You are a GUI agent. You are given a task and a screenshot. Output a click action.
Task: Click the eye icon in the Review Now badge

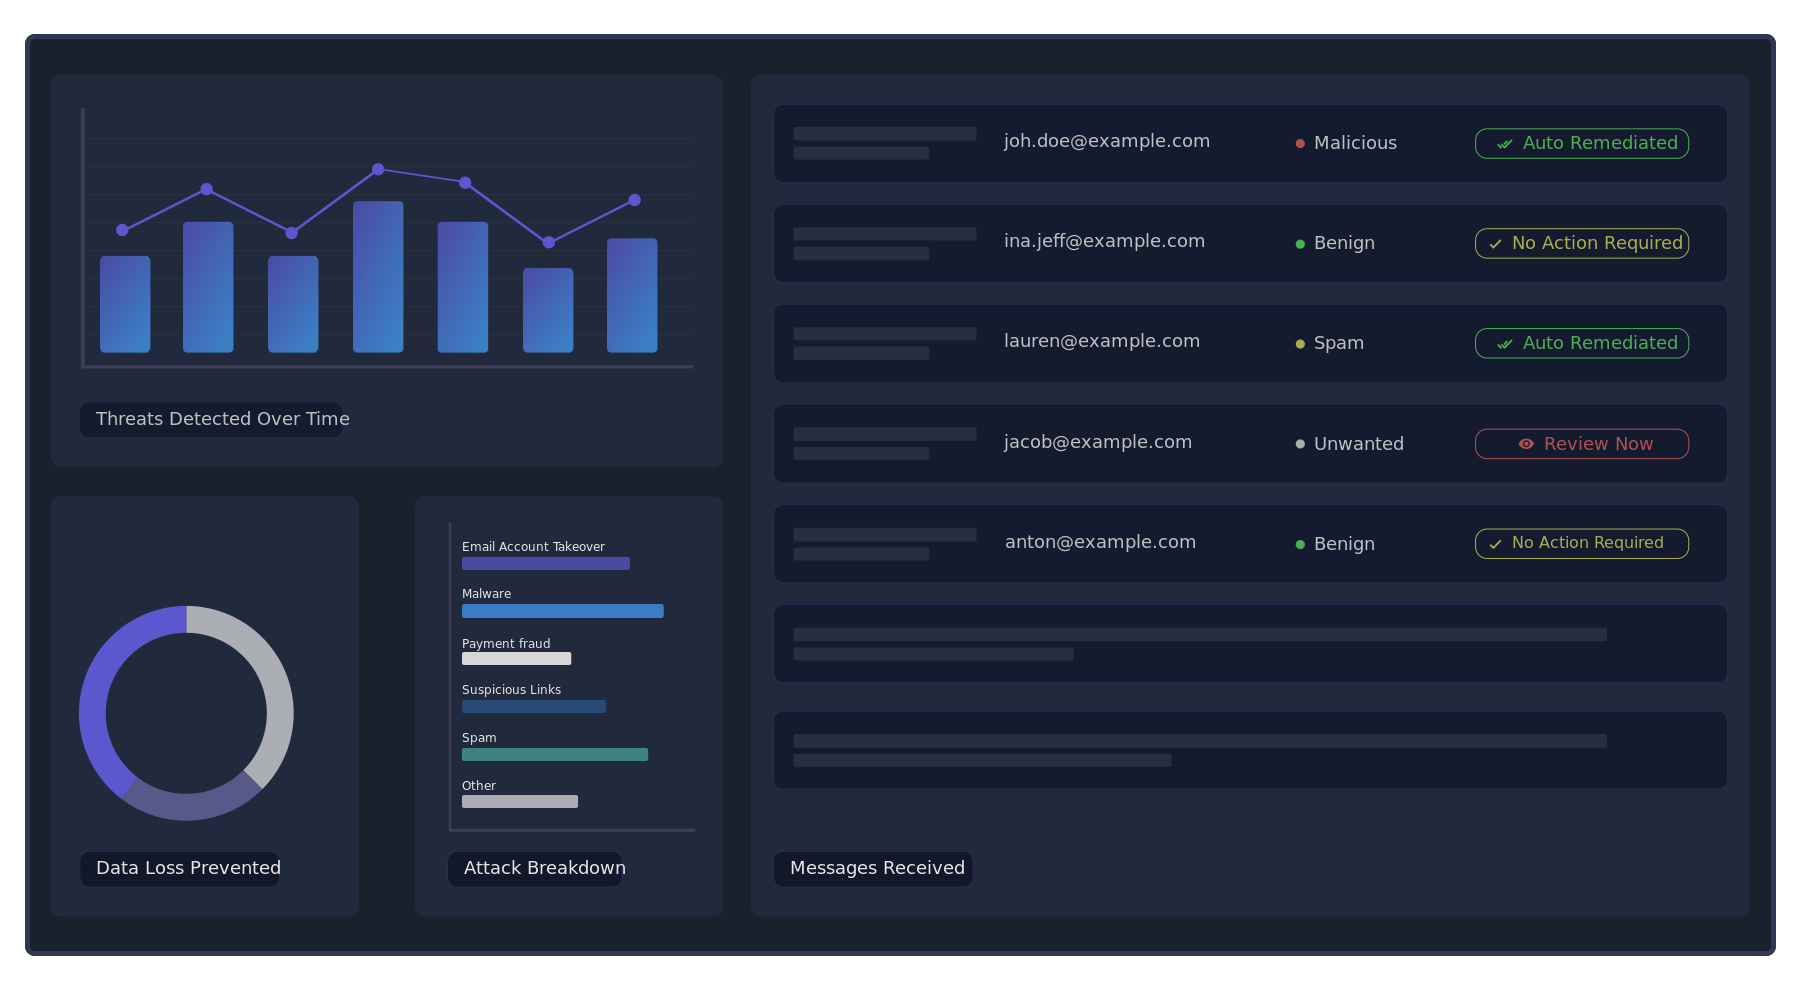pos(1524,443)
